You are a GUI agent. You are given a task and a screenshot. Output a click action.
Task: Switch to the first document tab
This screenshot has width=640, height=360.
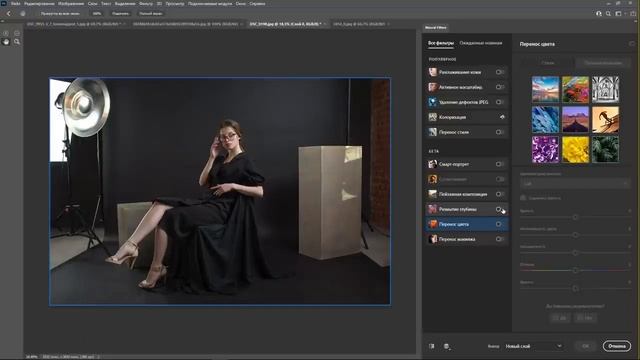[76, 24]
